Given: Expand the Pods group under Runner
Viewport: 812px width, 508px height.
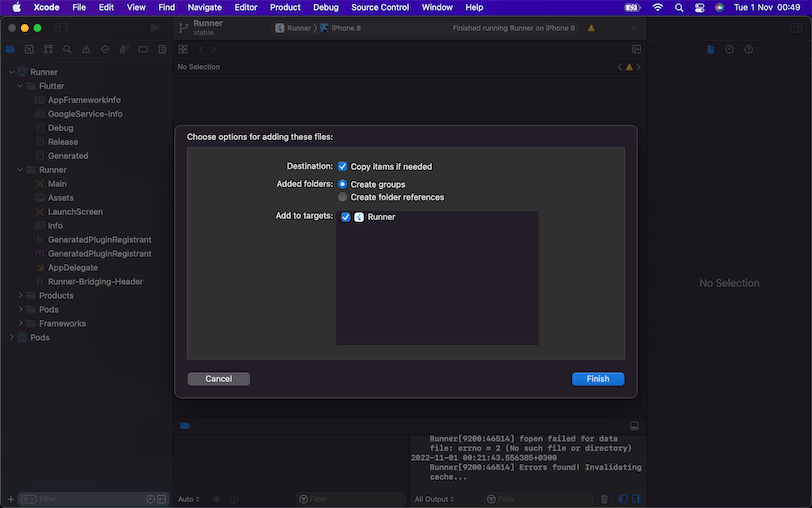Looking at the screenshot, I should coord(20,309).
